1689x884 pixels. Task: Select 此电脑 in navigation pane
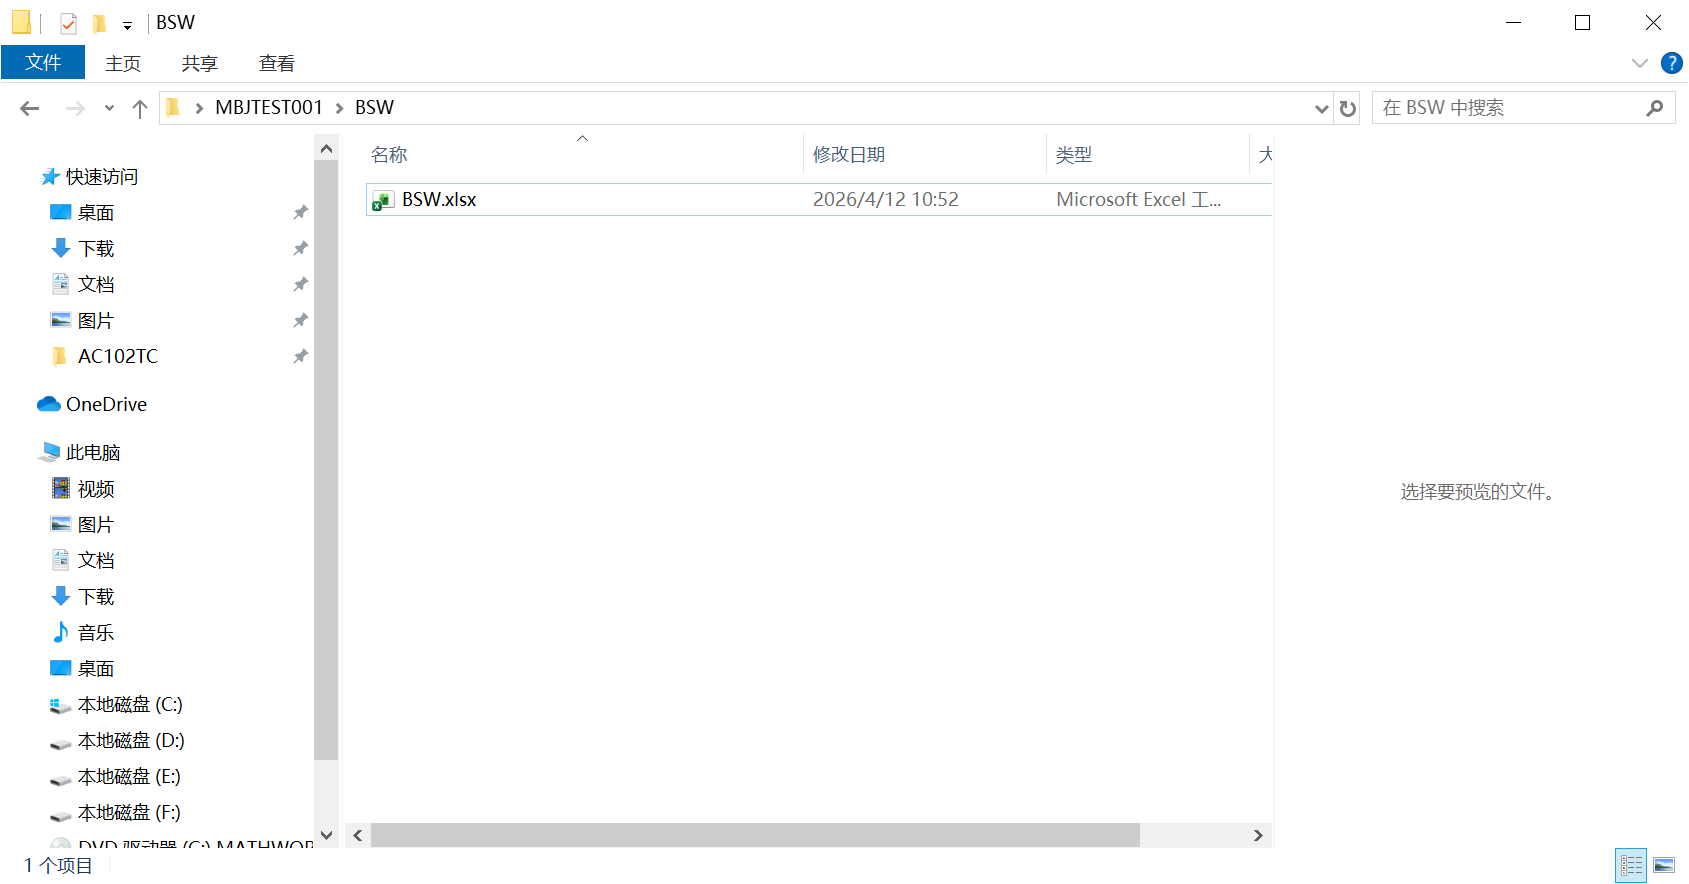point(93,453)
